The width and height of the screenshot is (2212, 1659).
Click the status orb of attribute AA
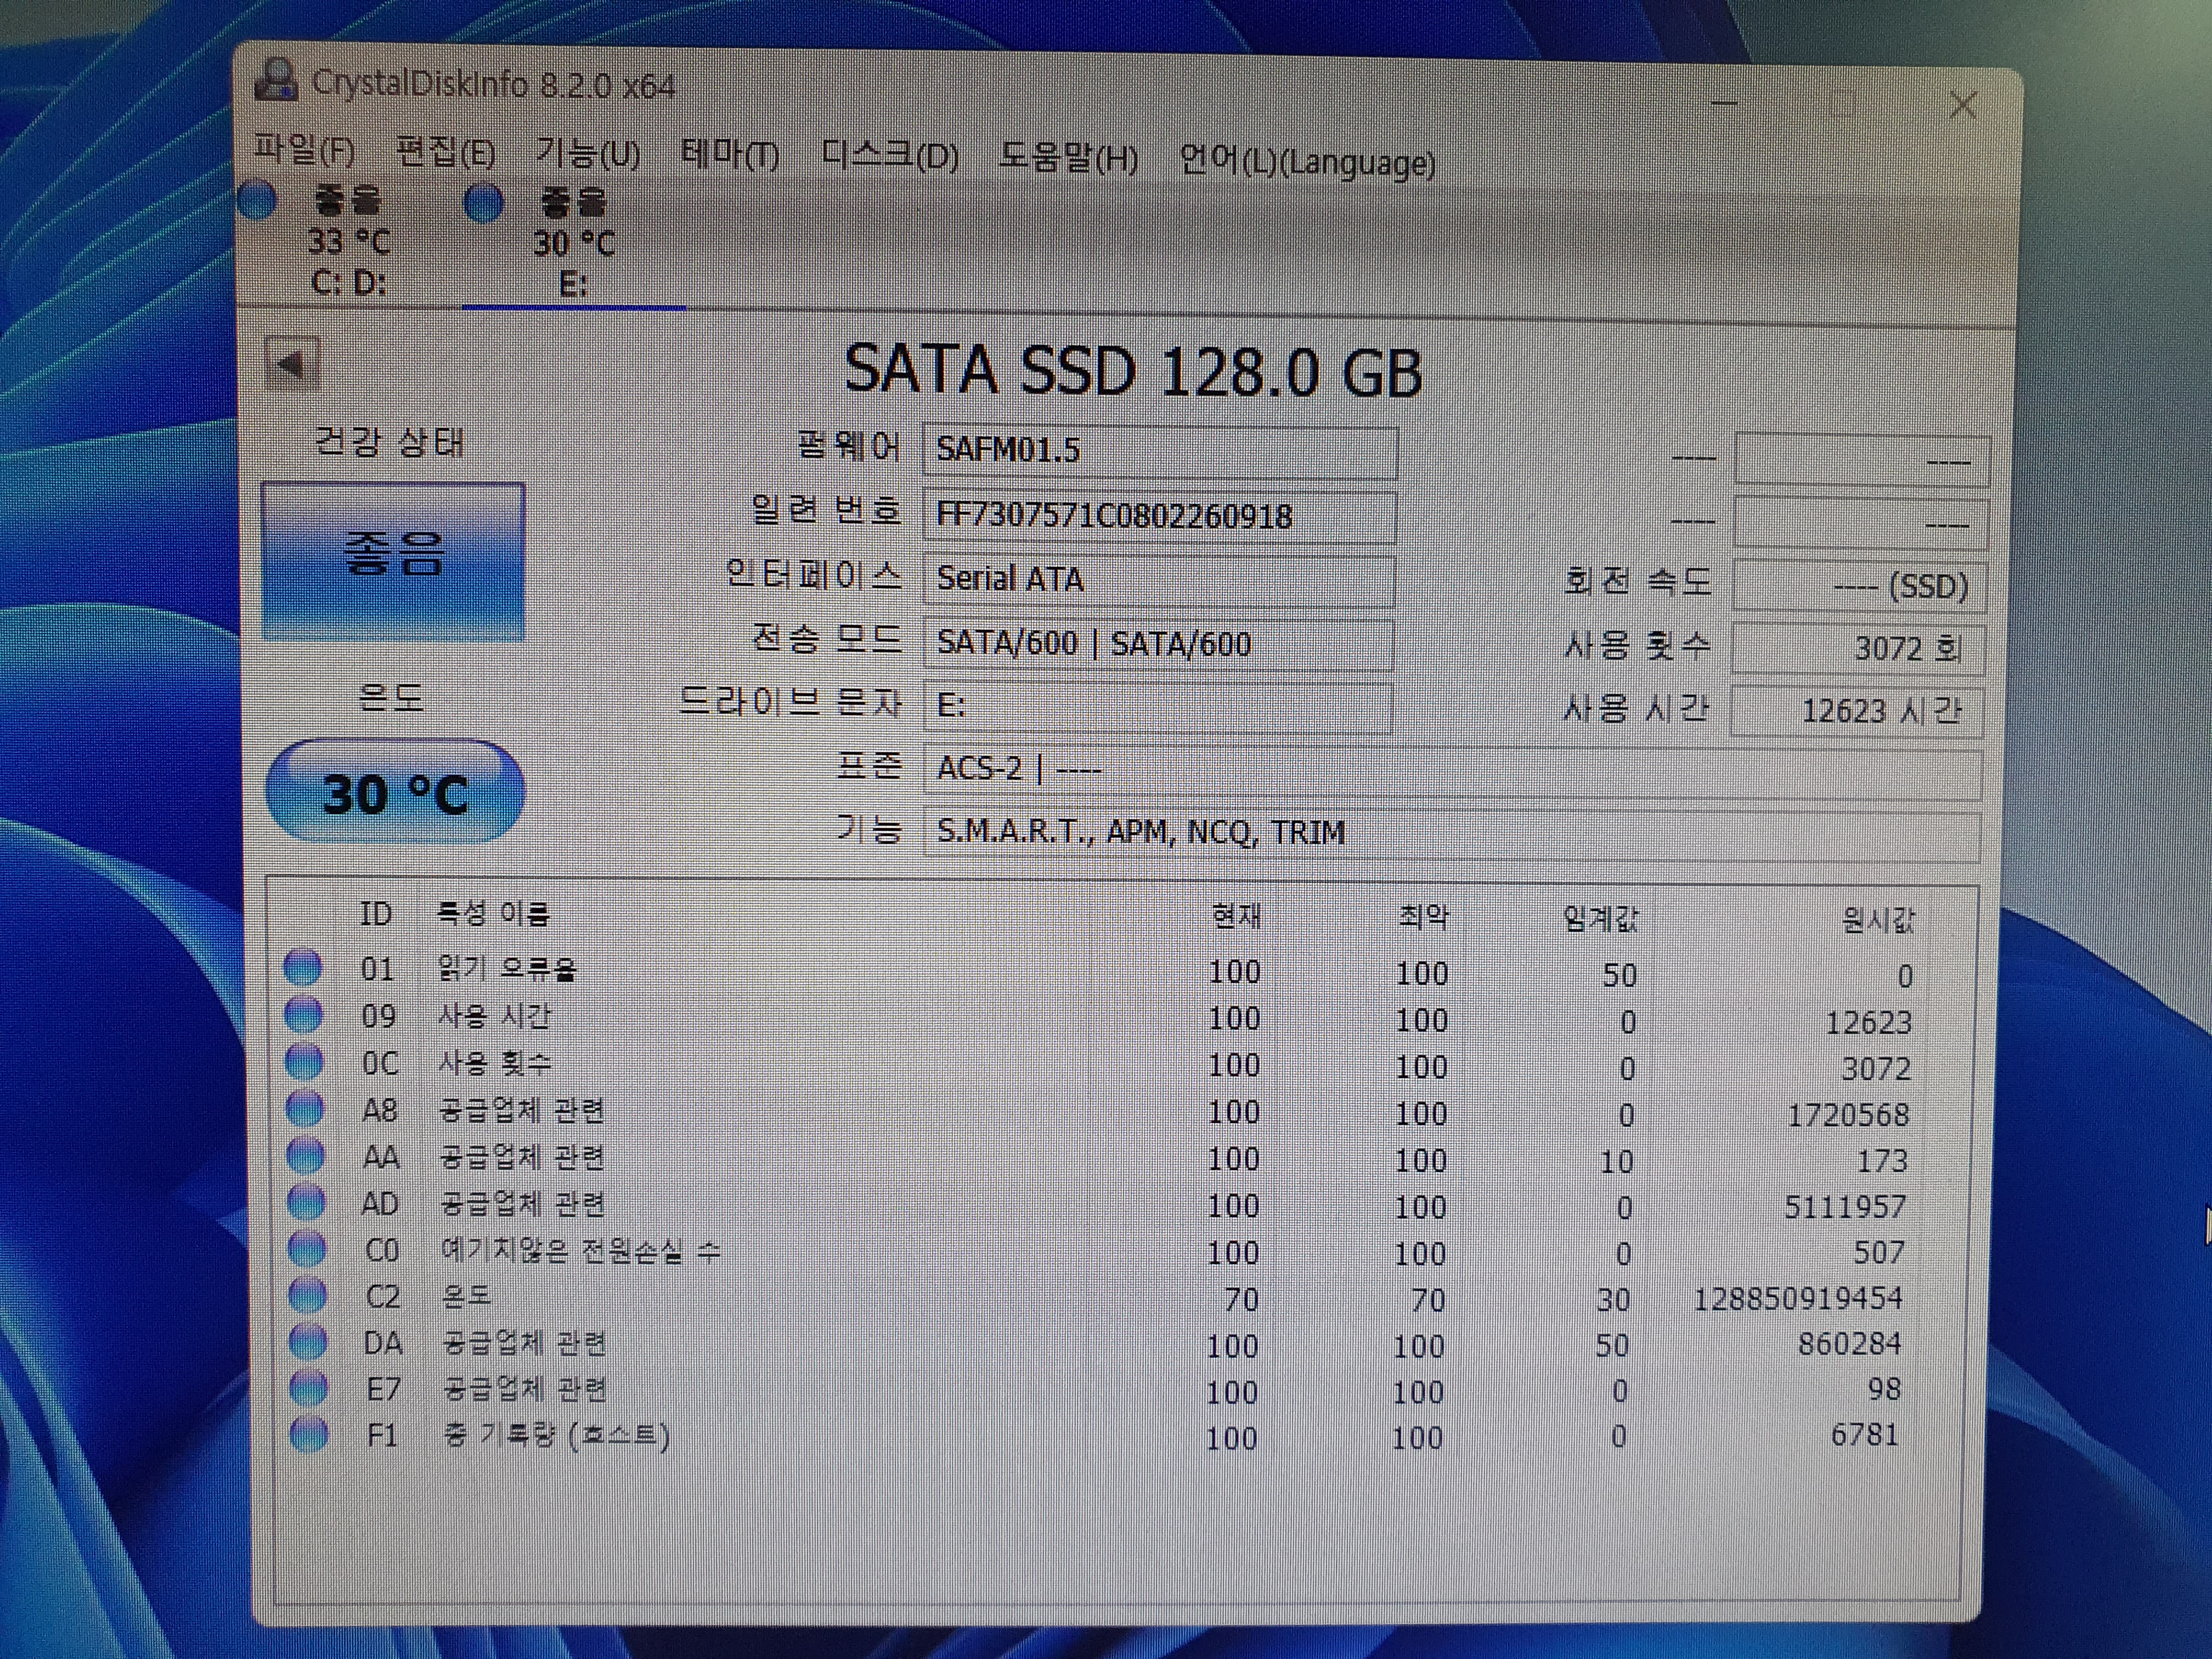306,1155
